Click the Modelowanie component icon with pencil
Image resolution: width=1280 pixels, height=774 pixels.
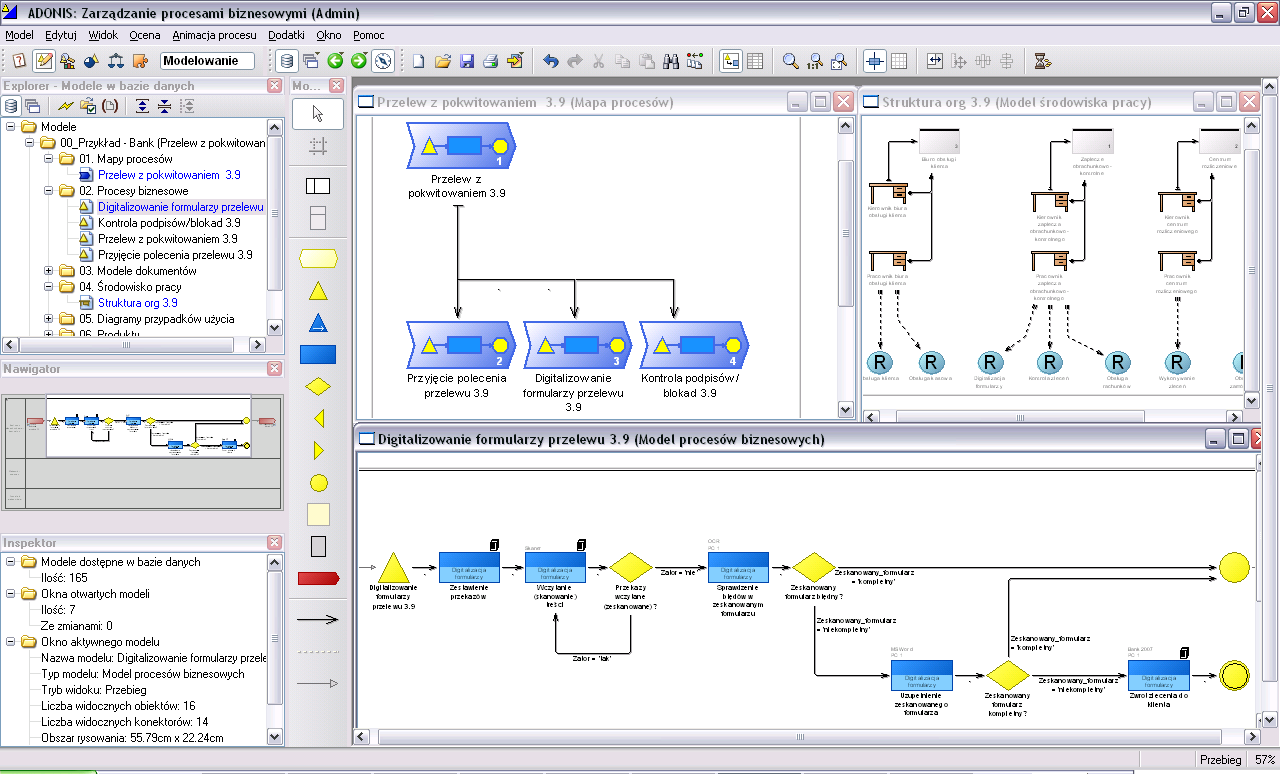point(43,61)
